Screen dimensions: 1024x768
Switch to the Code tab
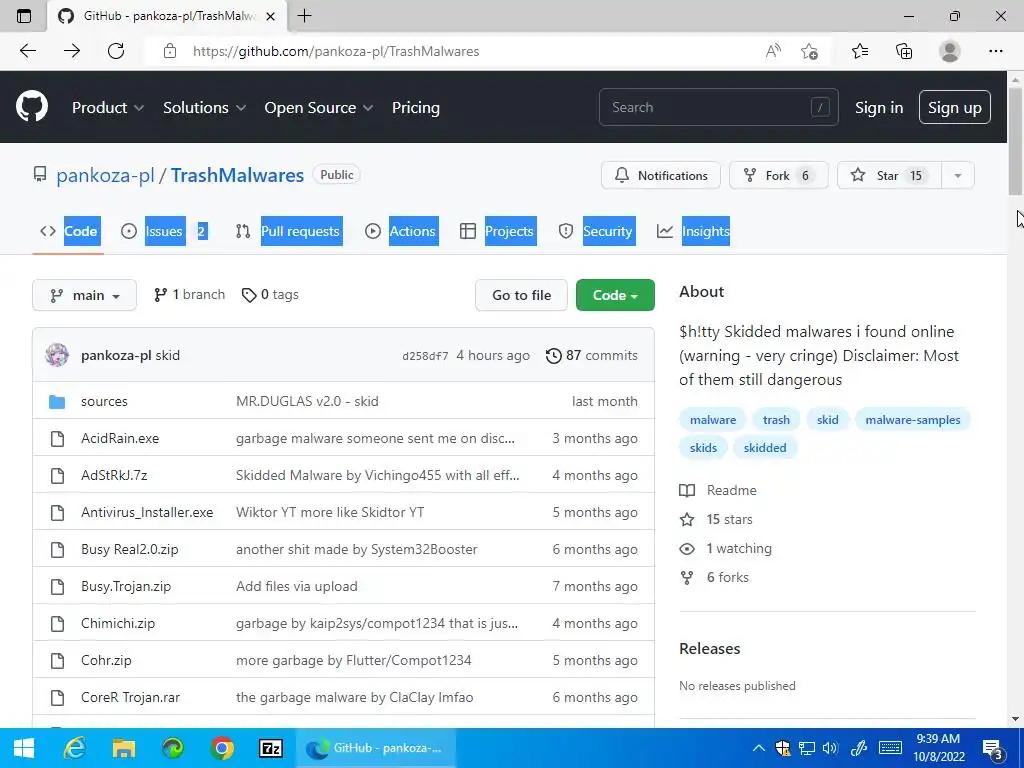click(x=69, y=231)
